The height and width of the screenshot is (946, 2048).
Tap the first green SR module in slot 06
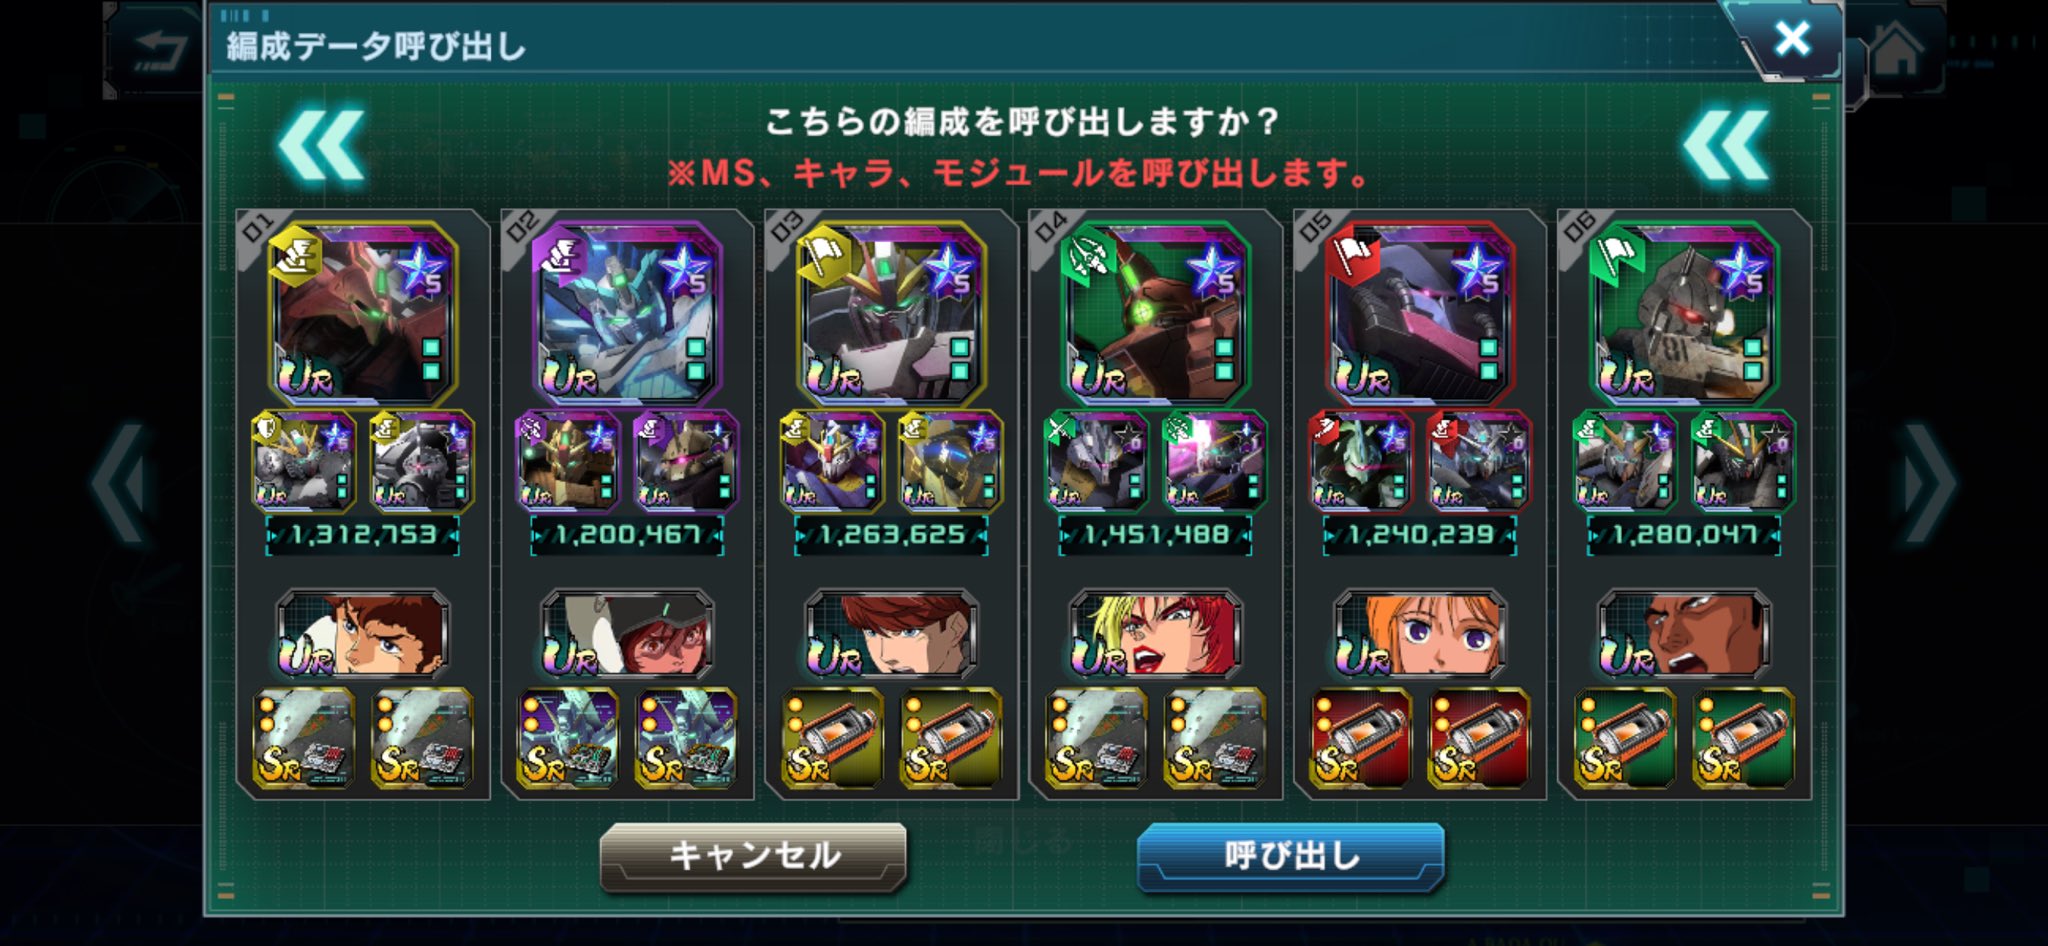tap(1625, 738)
